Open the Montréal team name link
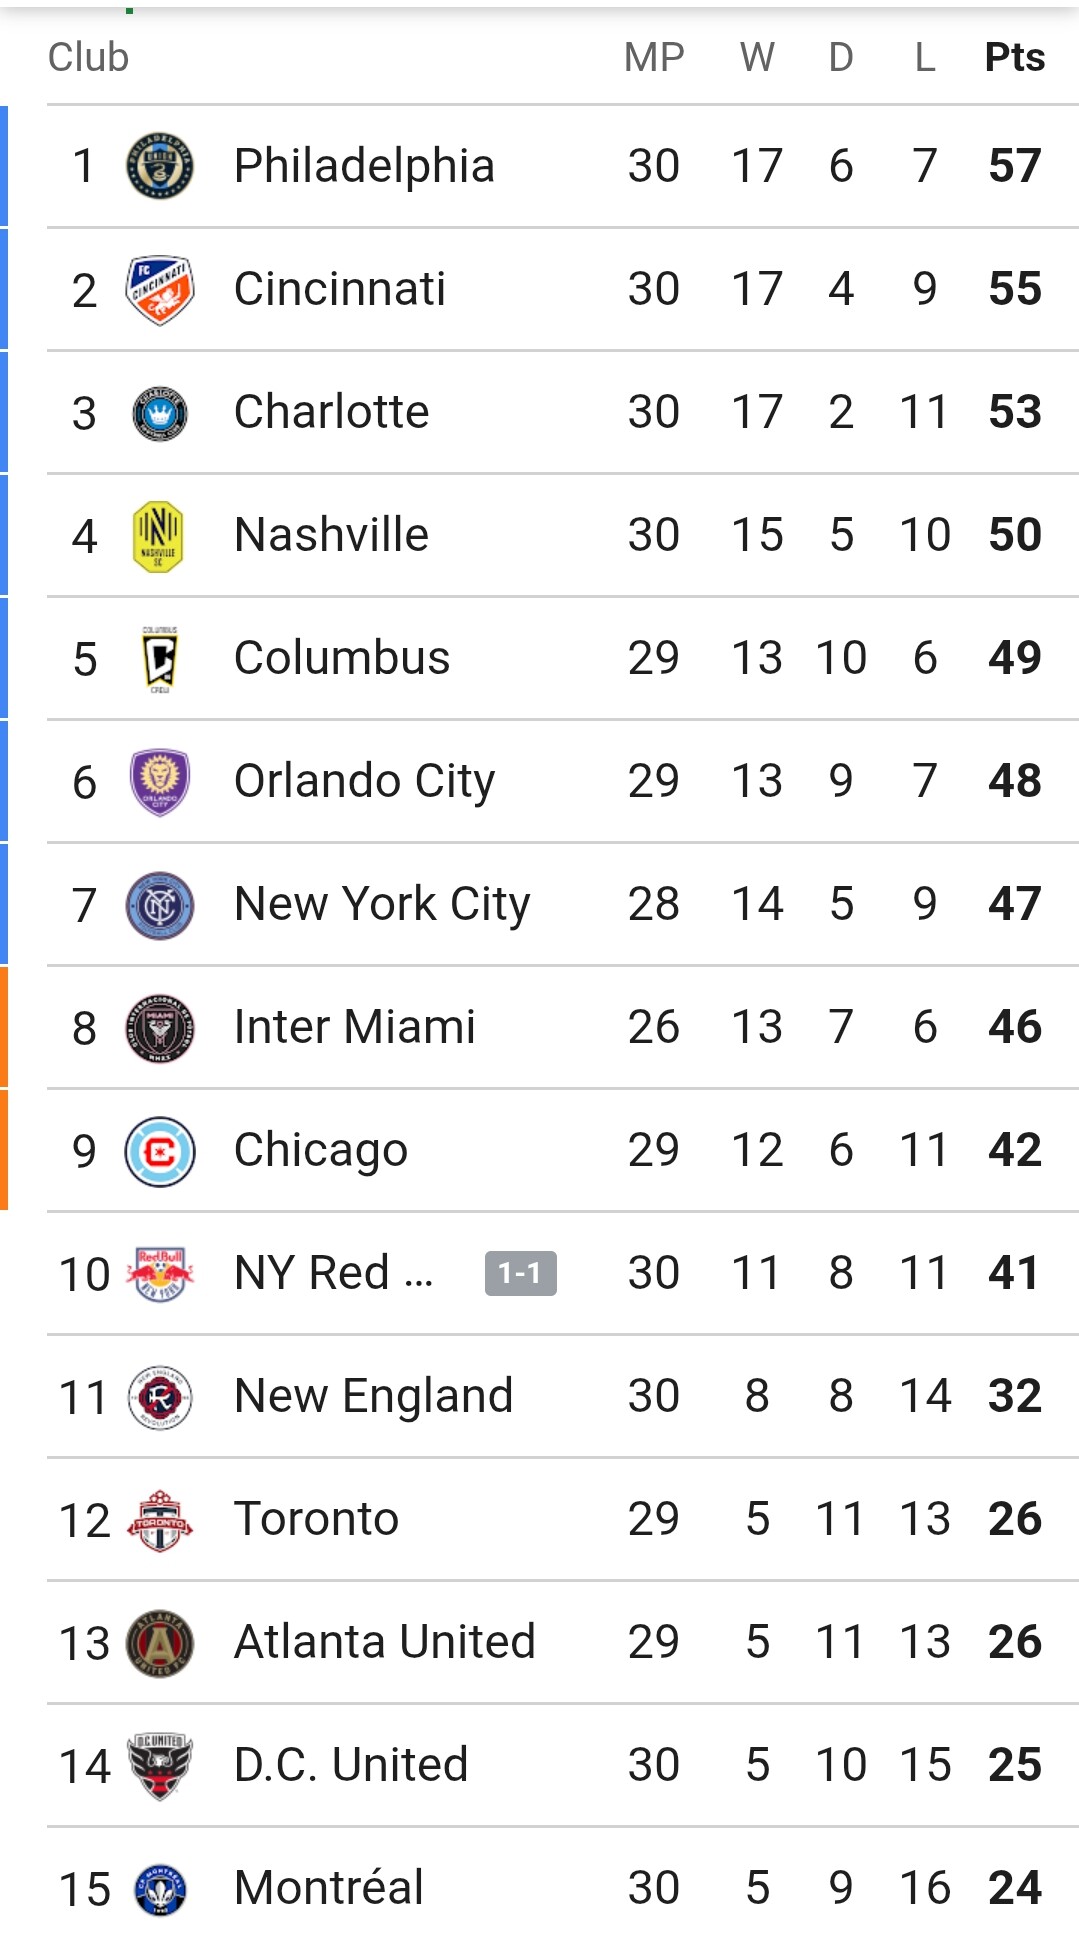1079x1950 pixels. 329,1888
